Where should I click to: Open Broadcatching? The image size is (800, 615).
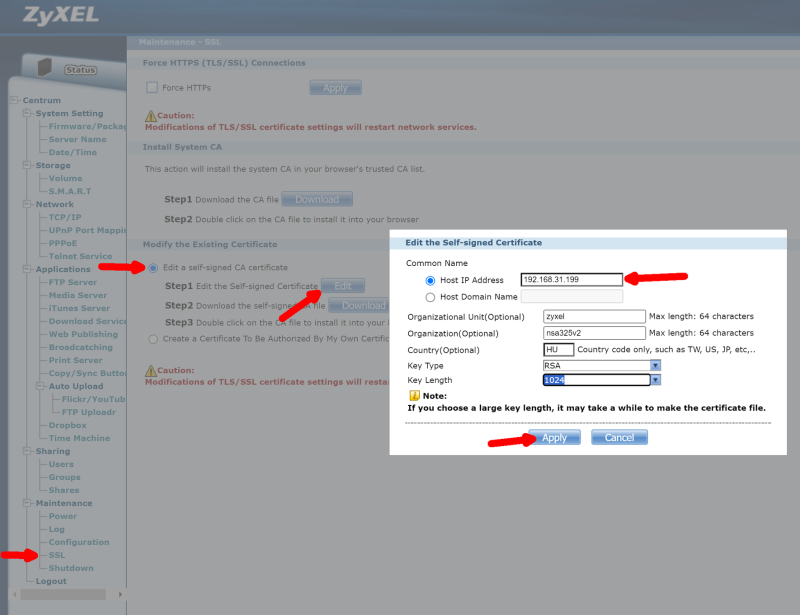point(81,347)
